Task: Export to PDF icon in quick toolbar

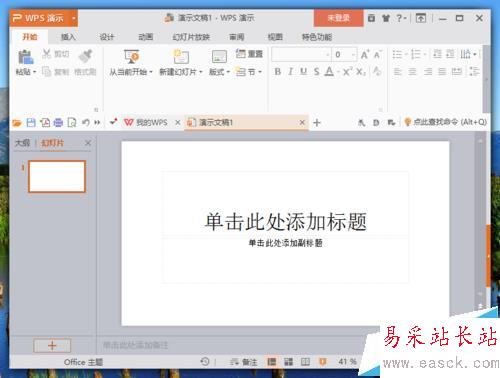Action: point(45,123)
